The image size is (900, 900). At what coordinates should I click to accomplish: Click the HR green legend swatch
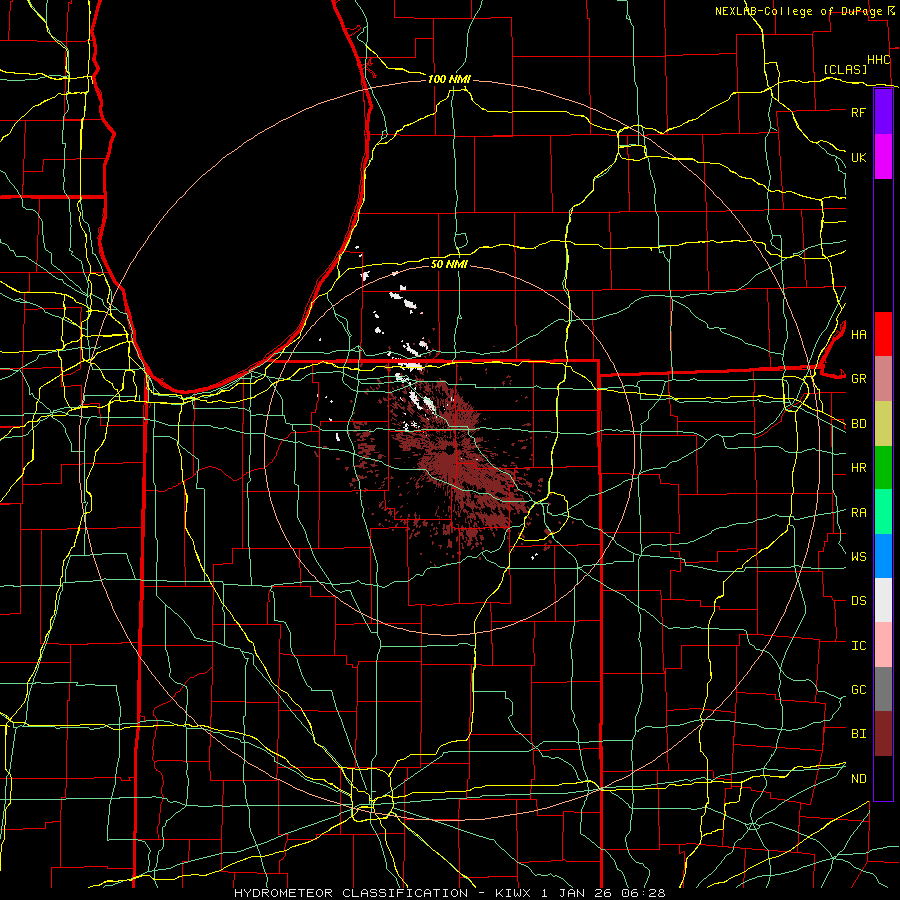pyautogui.click(x=883, y=468)
